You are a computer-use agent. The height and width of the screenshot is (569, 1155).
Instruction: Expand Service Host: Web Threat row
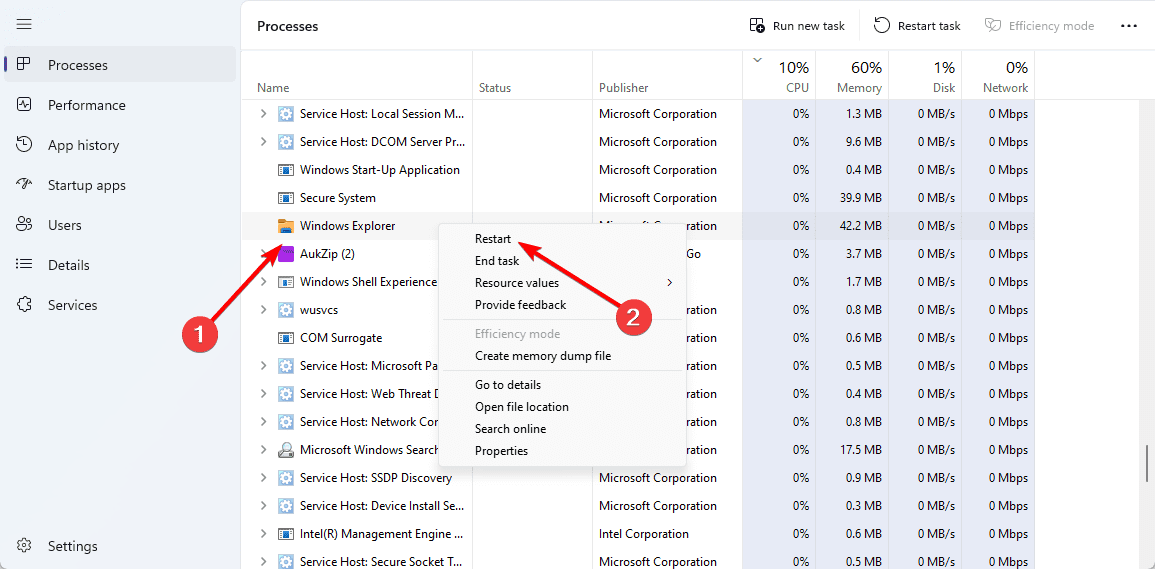(x=264, y=394)
